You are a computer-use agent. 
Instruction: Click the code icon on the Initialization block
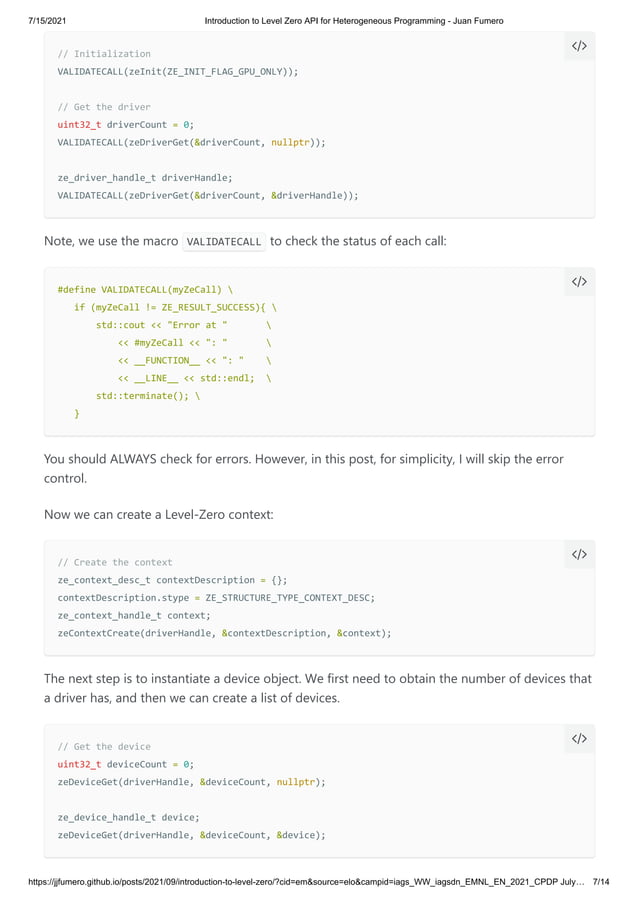tap(579, 46)
